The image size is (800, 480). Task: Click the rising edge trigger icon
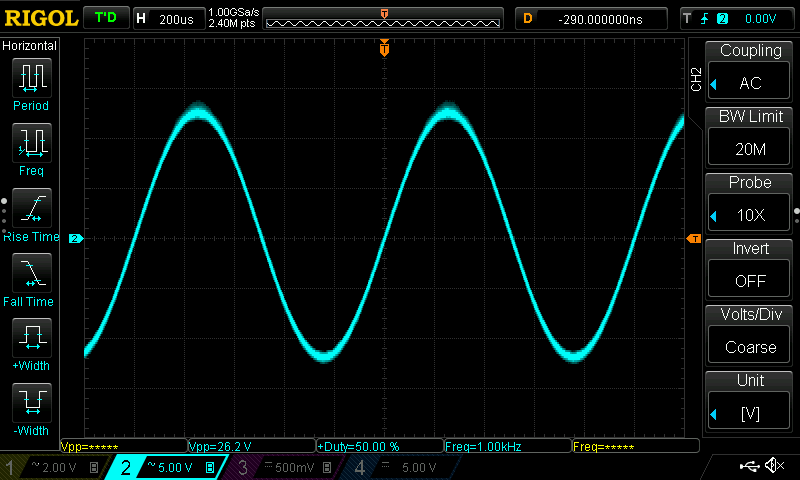[705, 19]
